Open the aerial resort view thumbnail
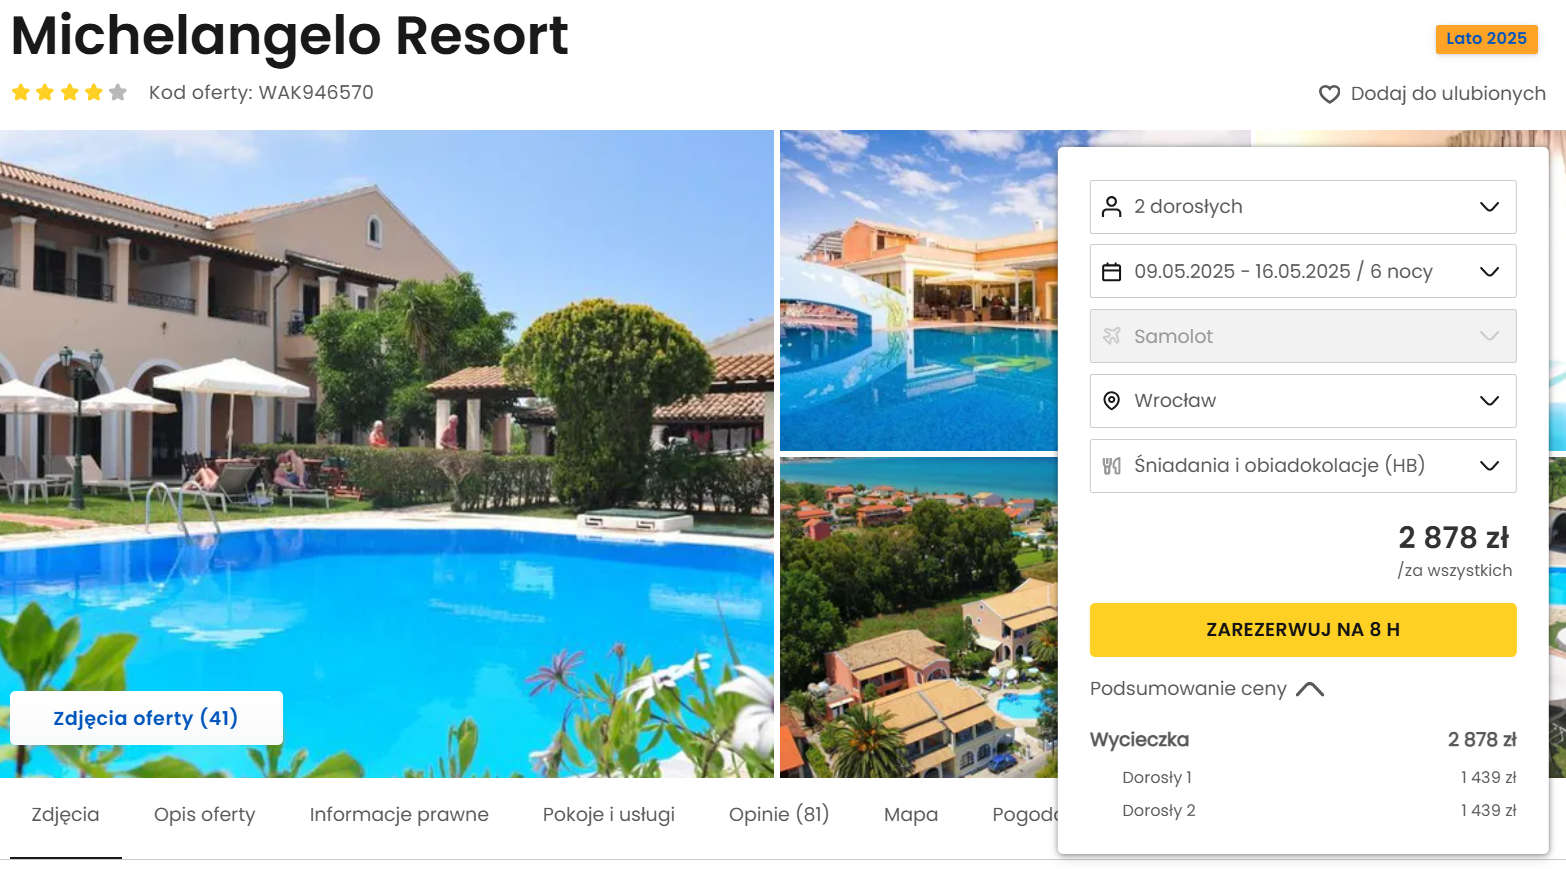 tap(919, 618)
